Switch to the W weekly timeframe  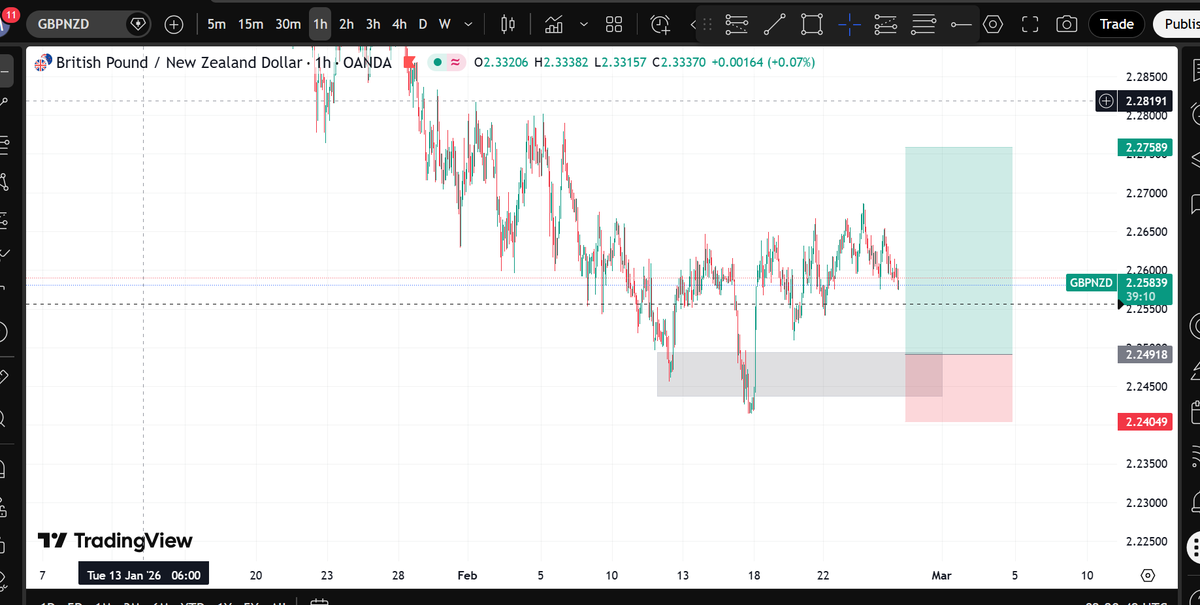click(444, 23)
